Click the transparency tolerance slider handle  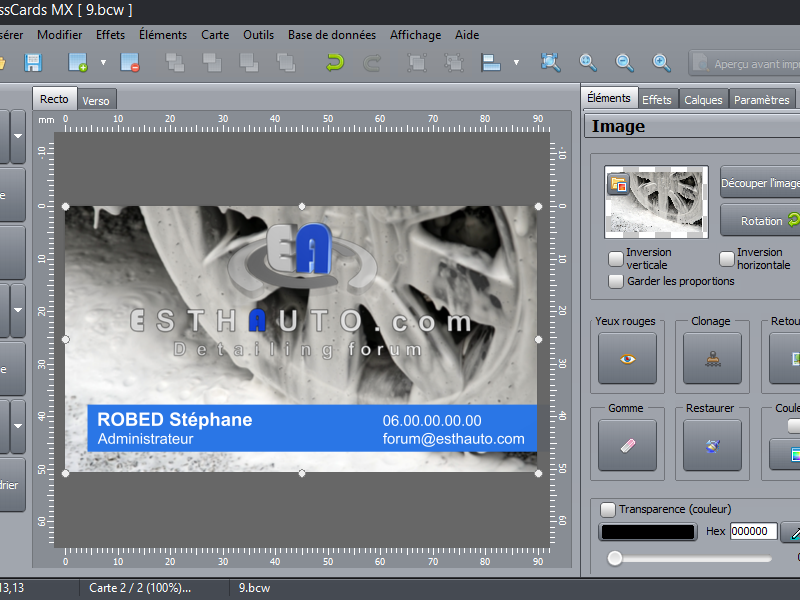click(x=615, y=558)
